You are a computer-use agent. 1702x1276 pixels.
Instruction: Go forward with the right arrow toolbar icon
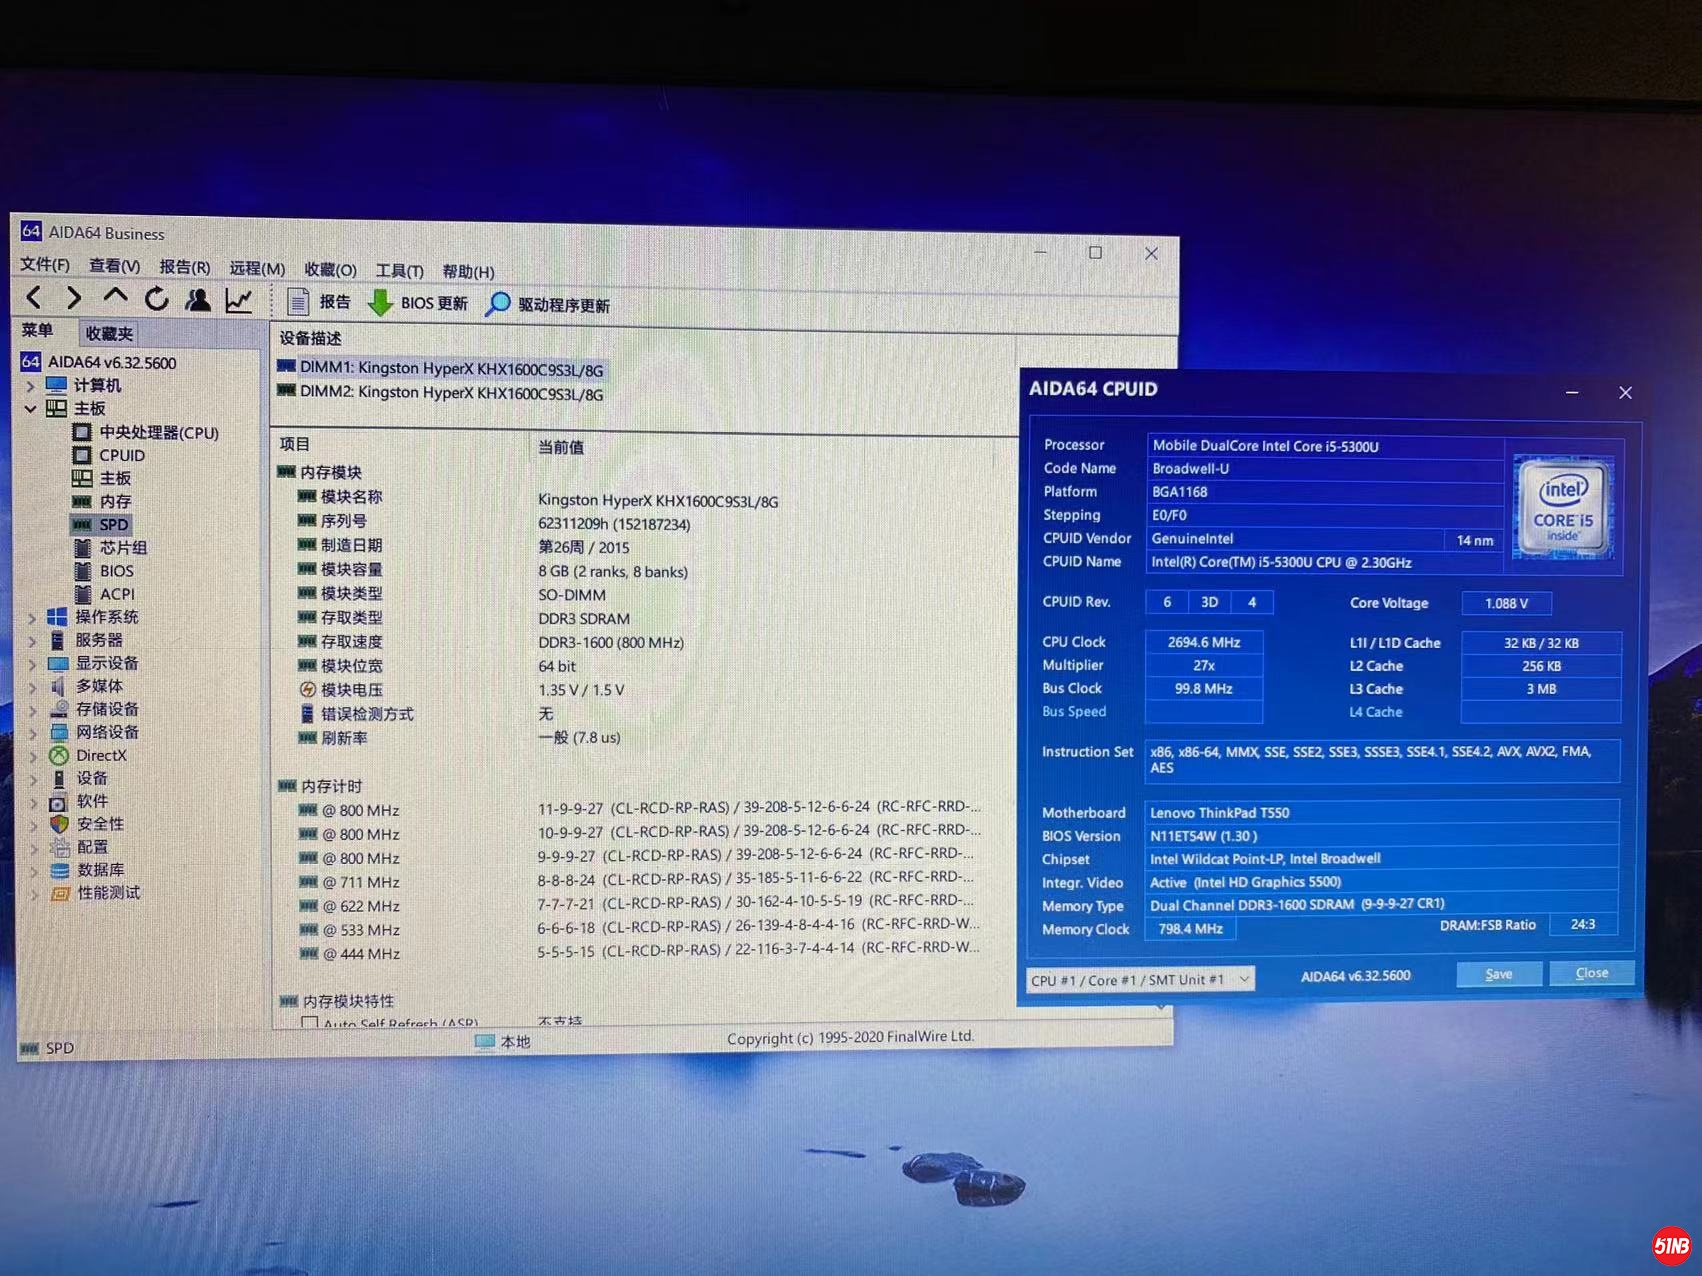73,297
